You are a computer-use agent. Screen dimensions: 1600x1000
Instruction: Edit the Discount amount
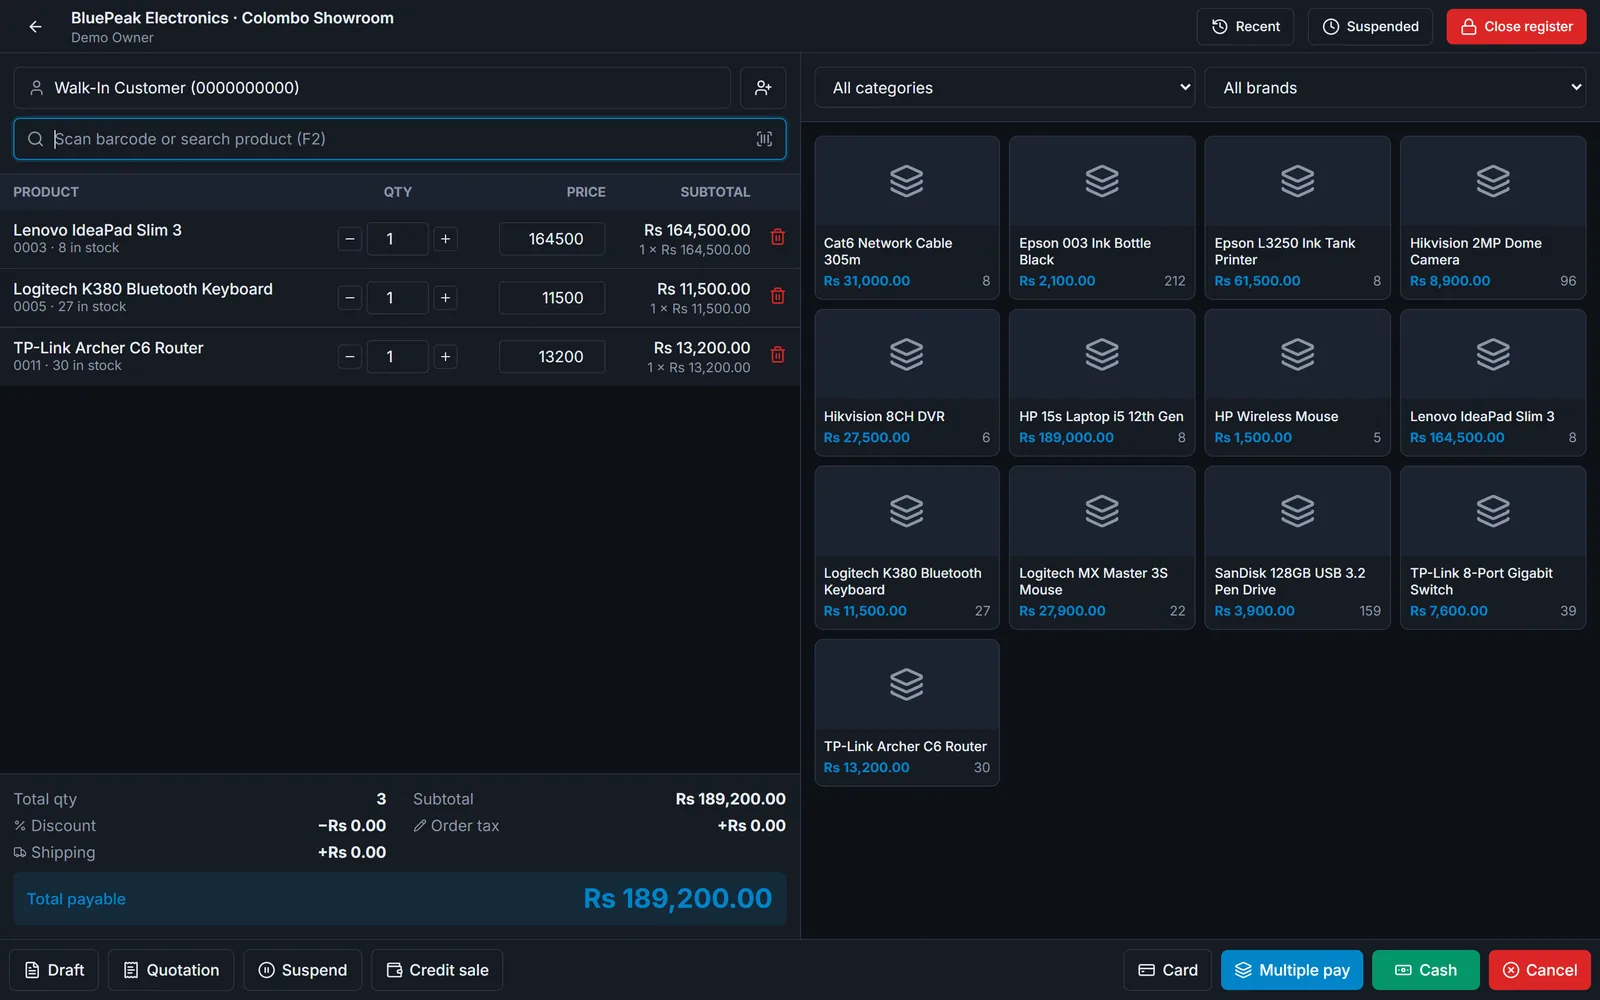coord(55,826)
